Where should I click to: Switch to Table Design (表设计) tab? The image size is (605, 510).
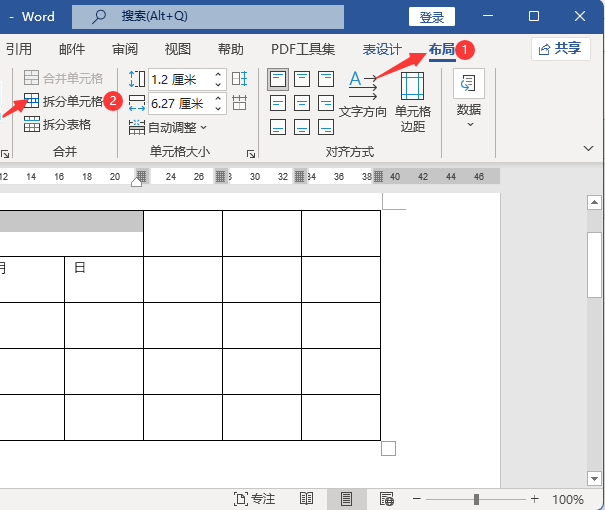click(382, 49)
